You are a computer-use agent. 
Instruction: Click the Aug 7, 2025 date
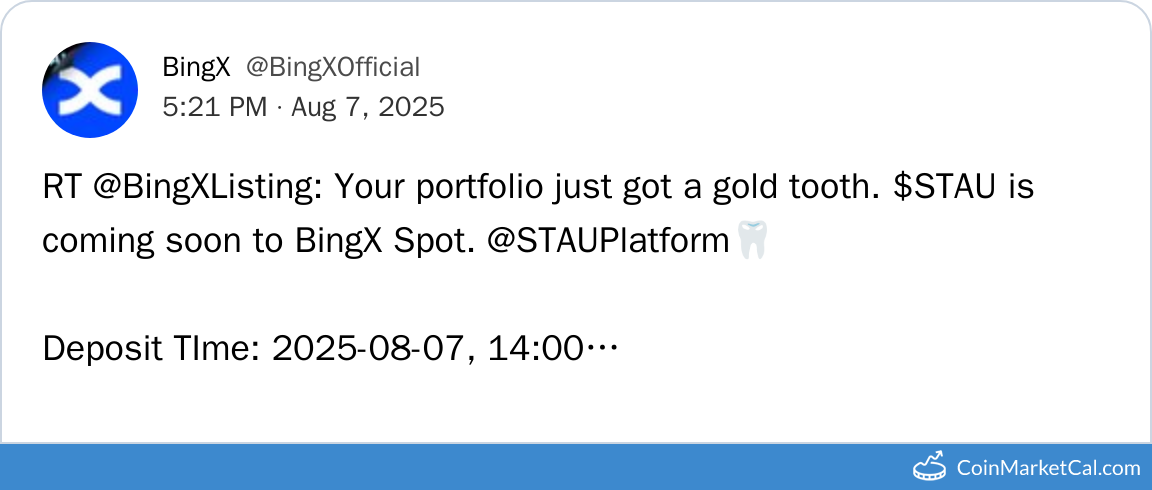pos(367,107)
